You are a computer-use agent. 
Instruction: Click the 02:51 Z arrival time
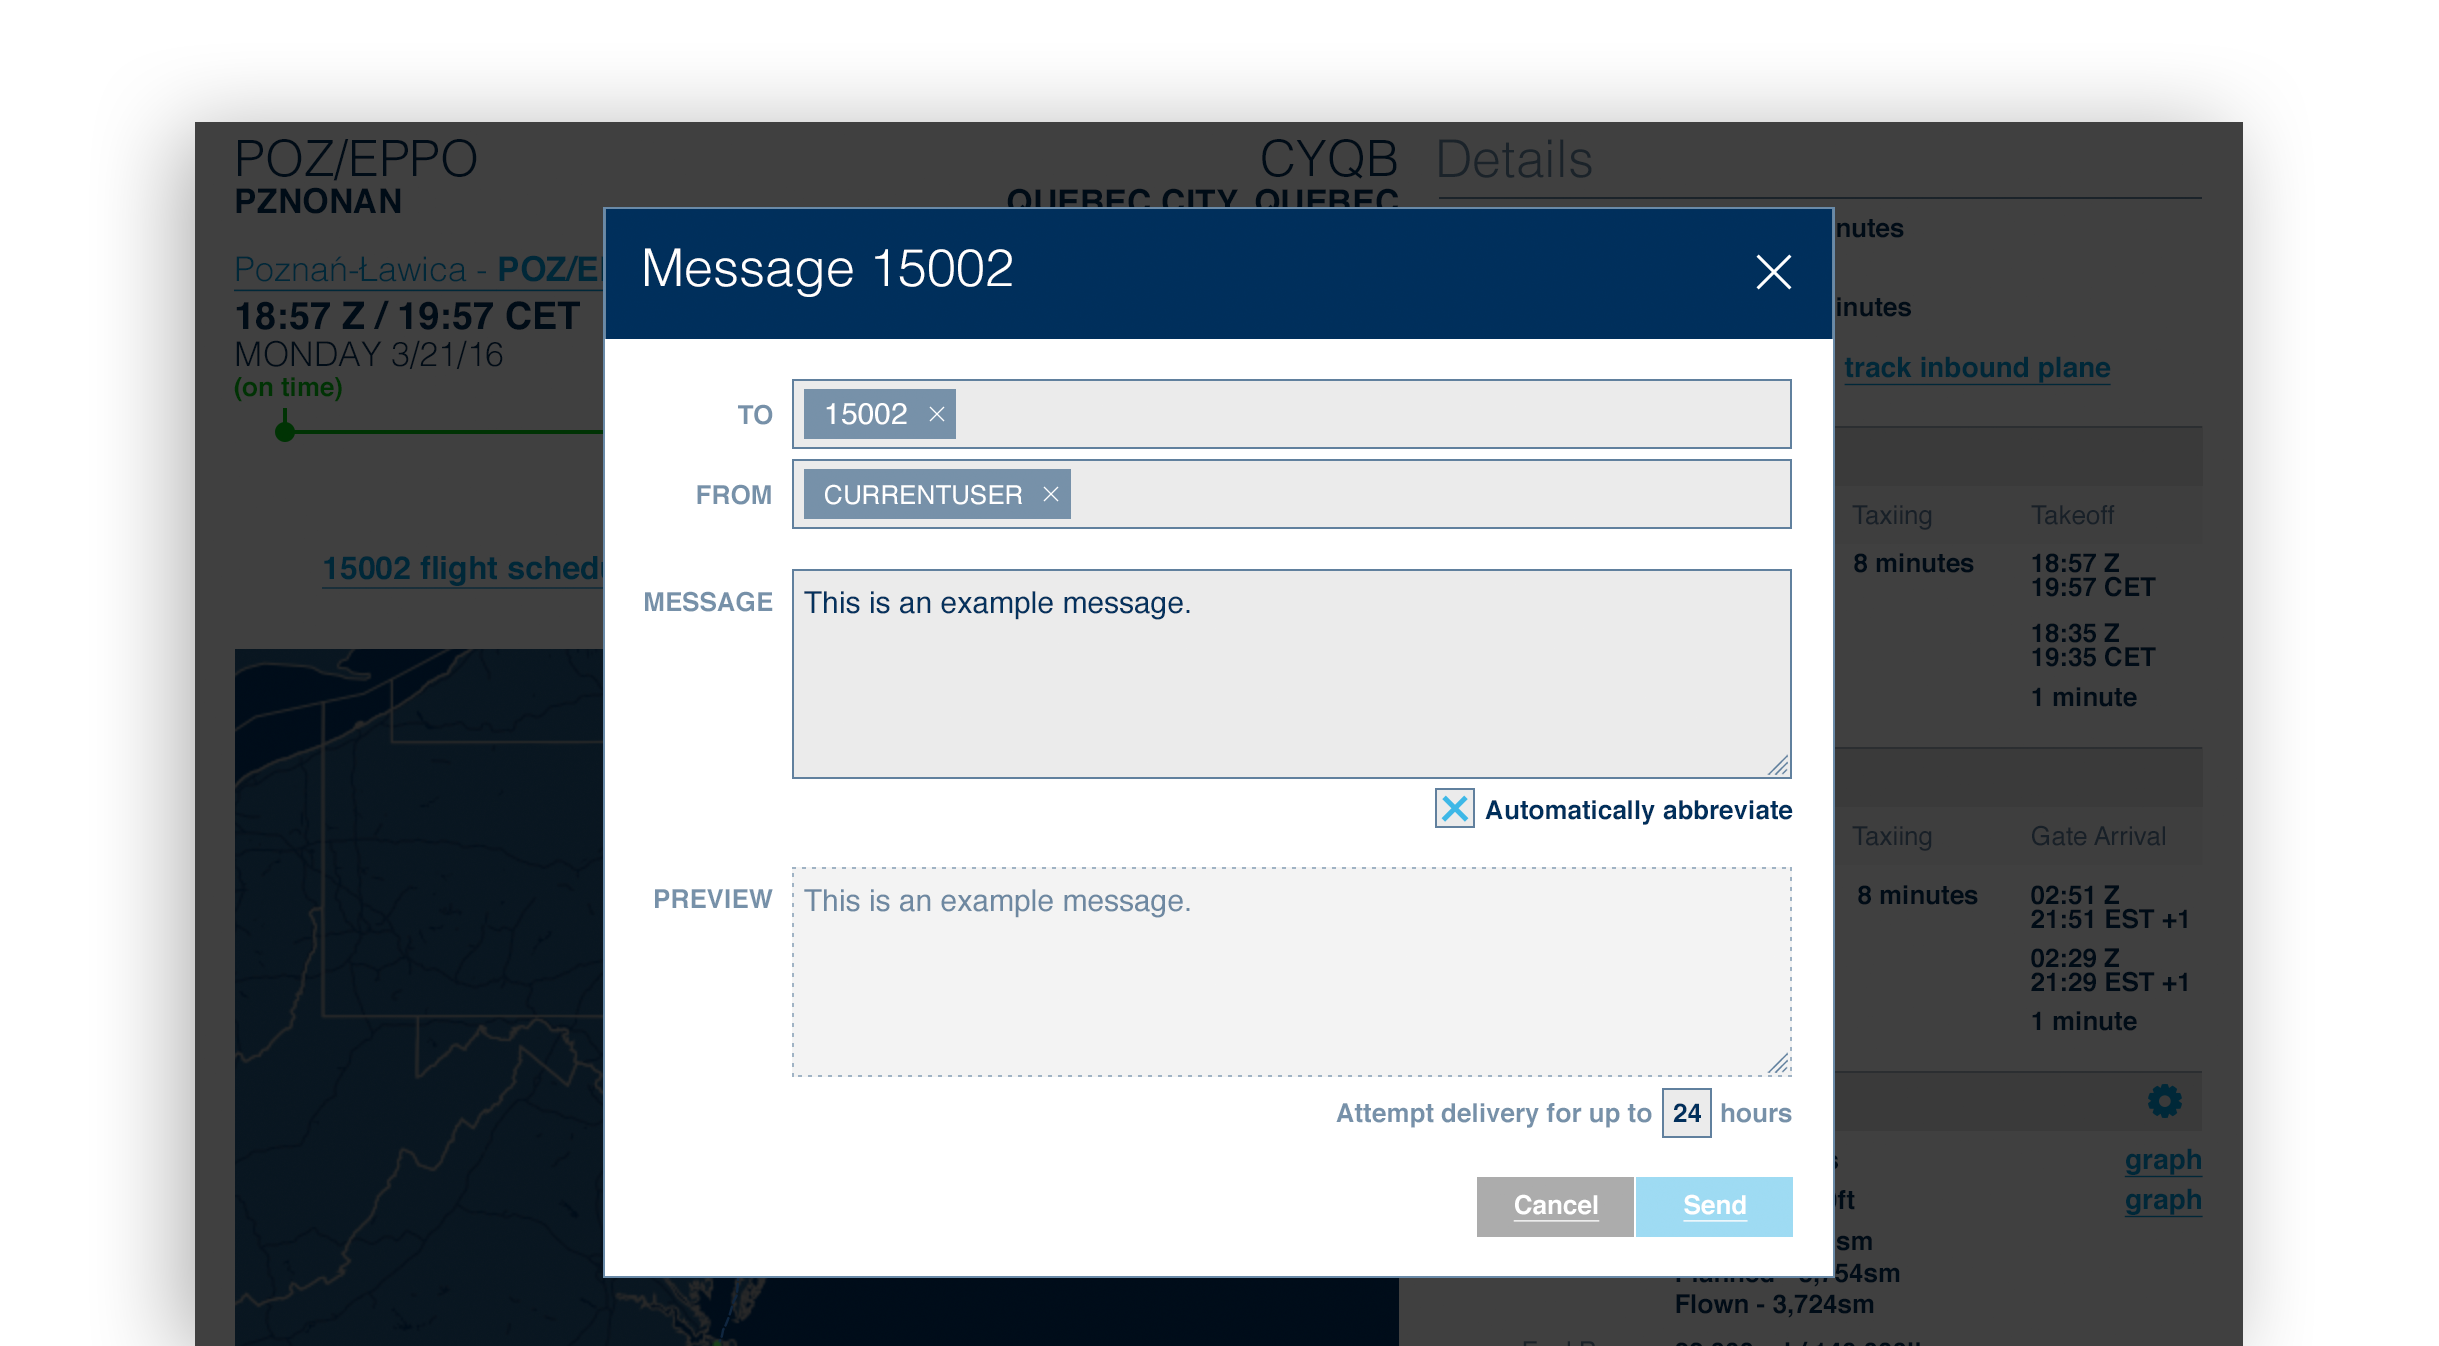2075,894
